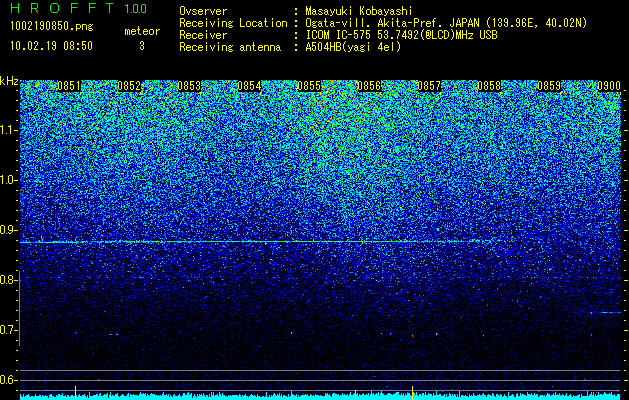Select the antenna value A504HB(yagi 4el)
The image size is (629, 400).
point(353,47)
